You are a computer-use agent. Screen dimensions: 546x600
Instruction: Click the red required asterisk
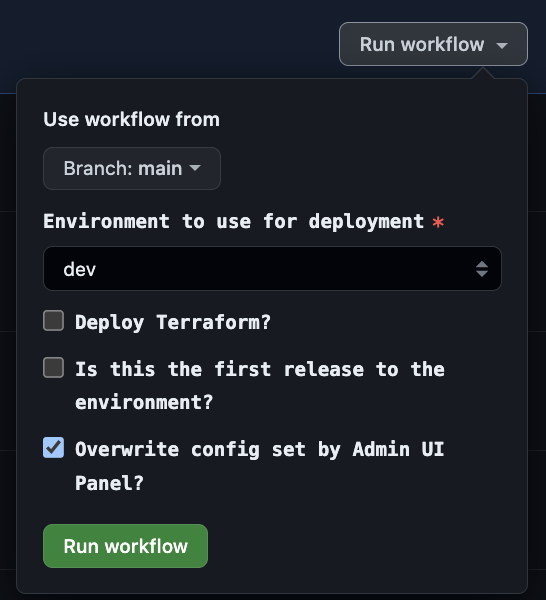pos(438,222)
